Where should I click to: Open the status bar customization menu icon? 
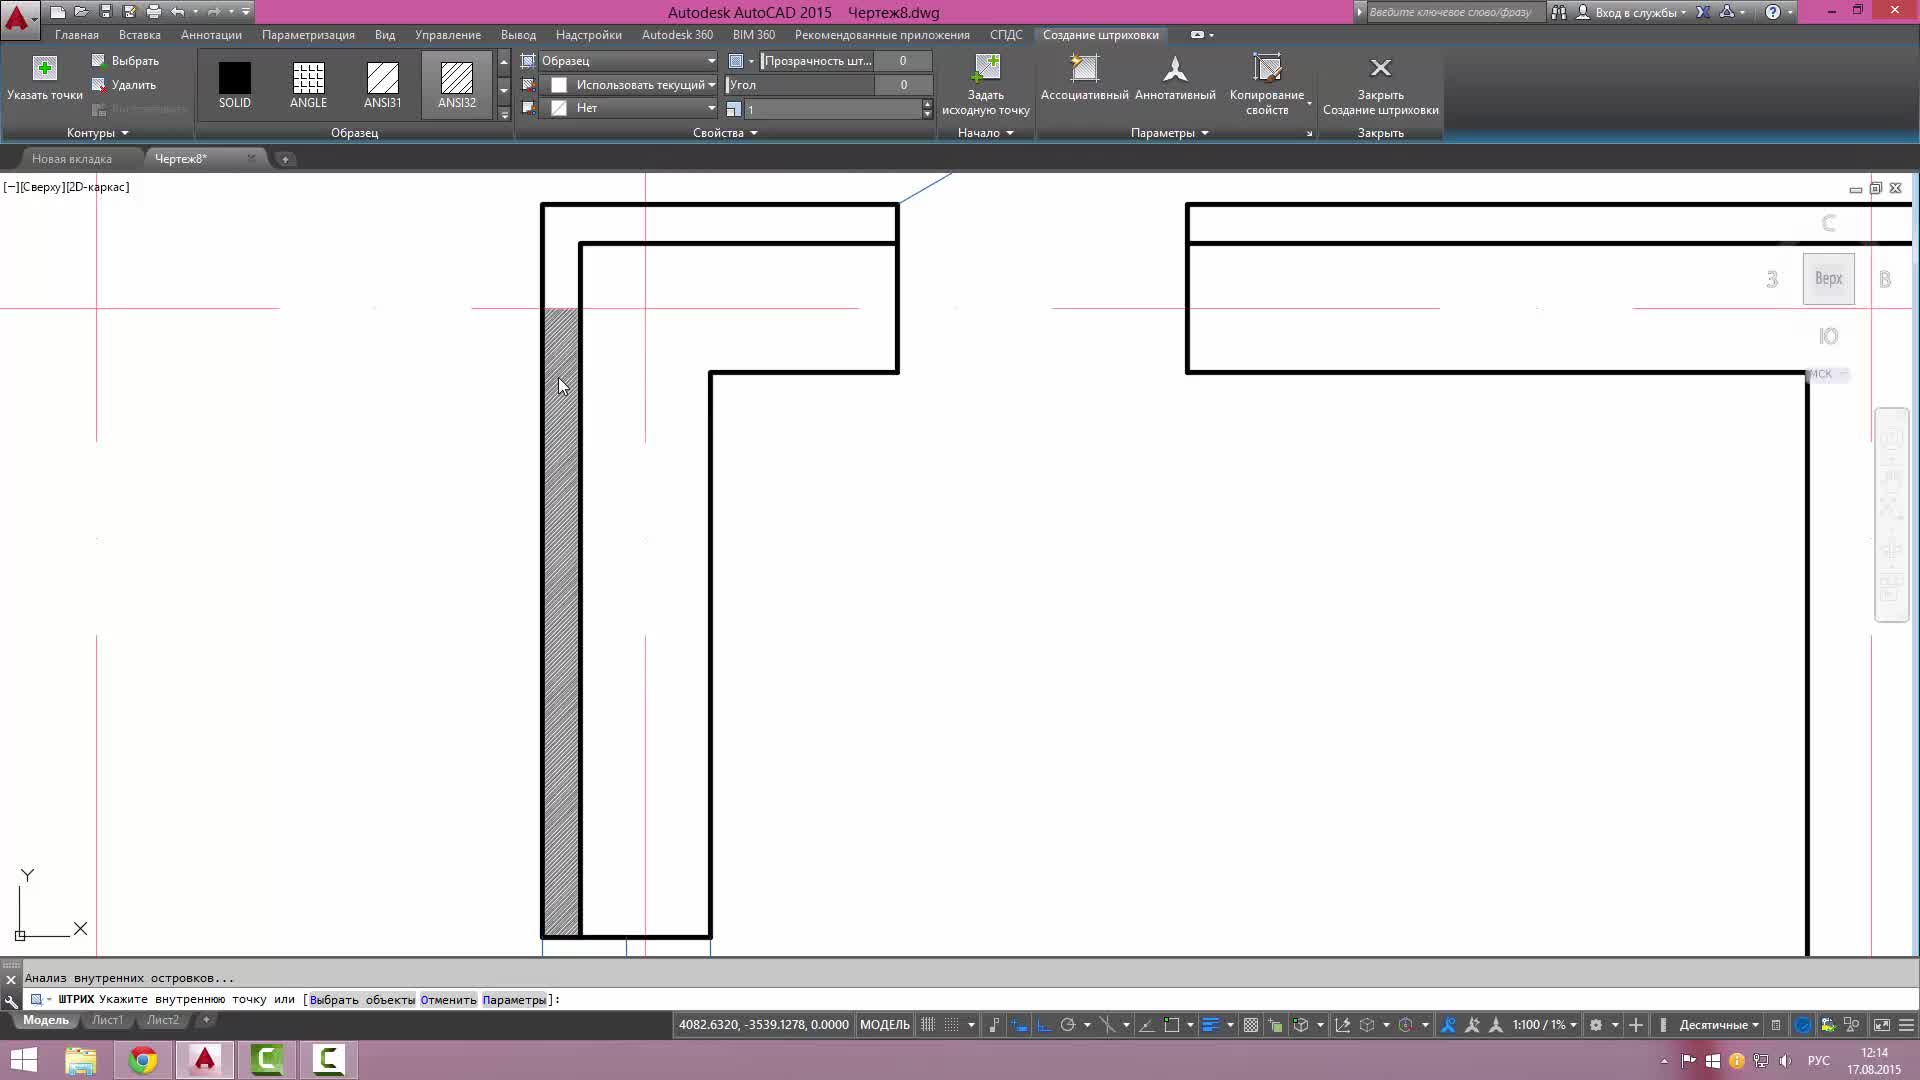(x=1906, y=1025)
